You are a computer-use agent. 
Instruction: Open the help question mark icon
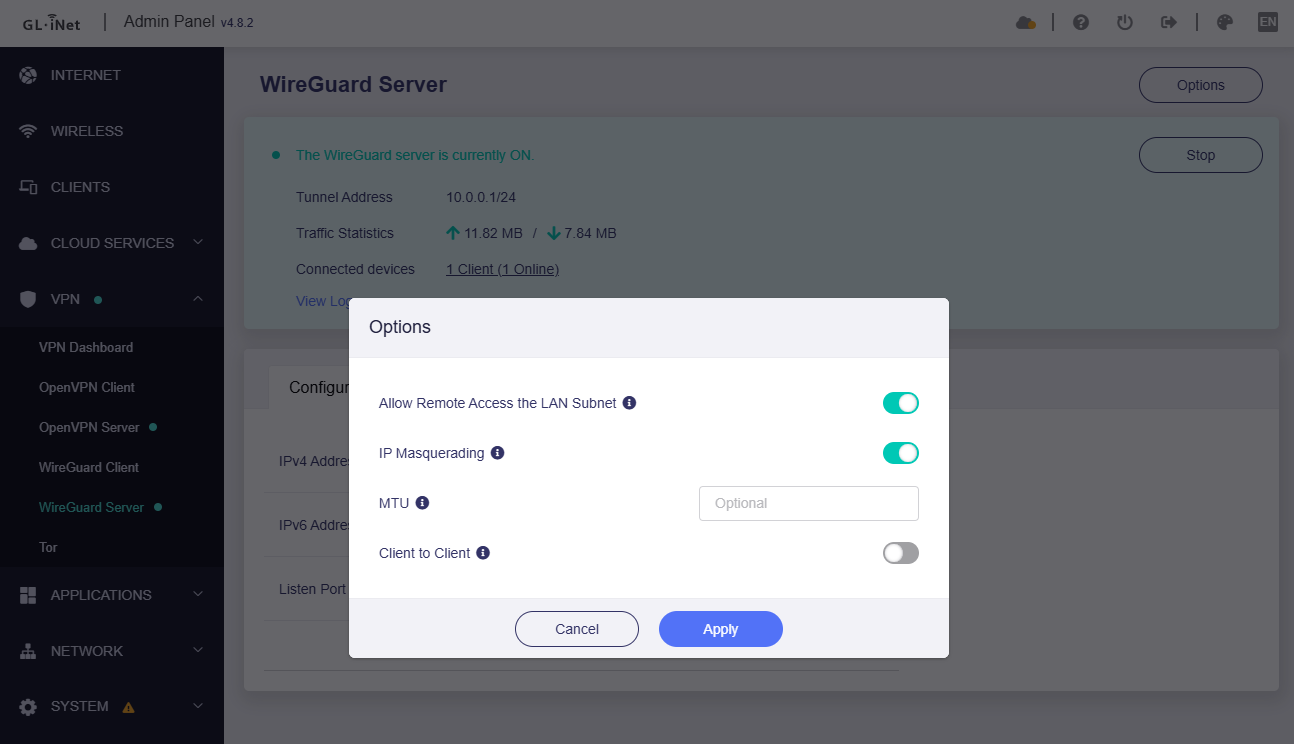coord(1081,22)
